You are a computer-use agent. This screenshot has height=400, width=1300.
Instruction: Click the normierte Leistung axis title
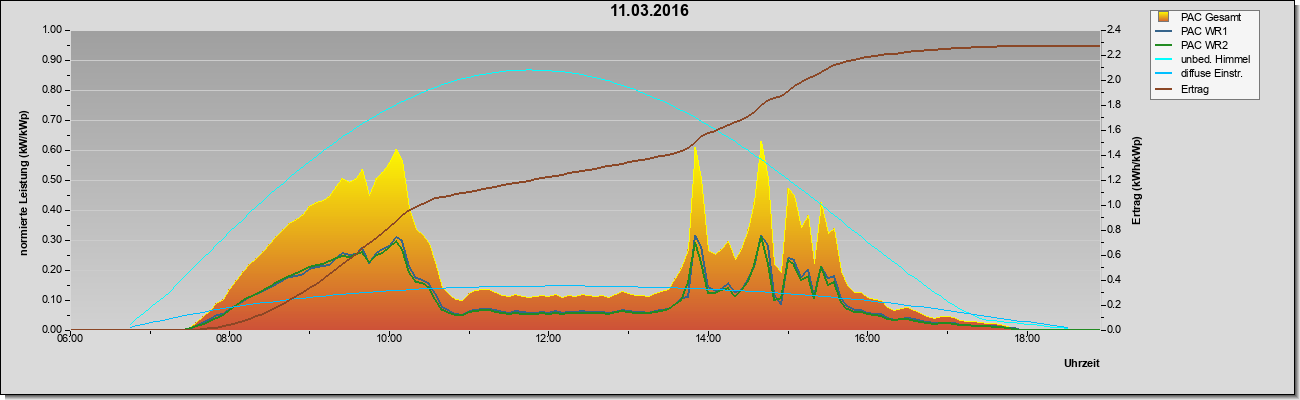(22, 179)
